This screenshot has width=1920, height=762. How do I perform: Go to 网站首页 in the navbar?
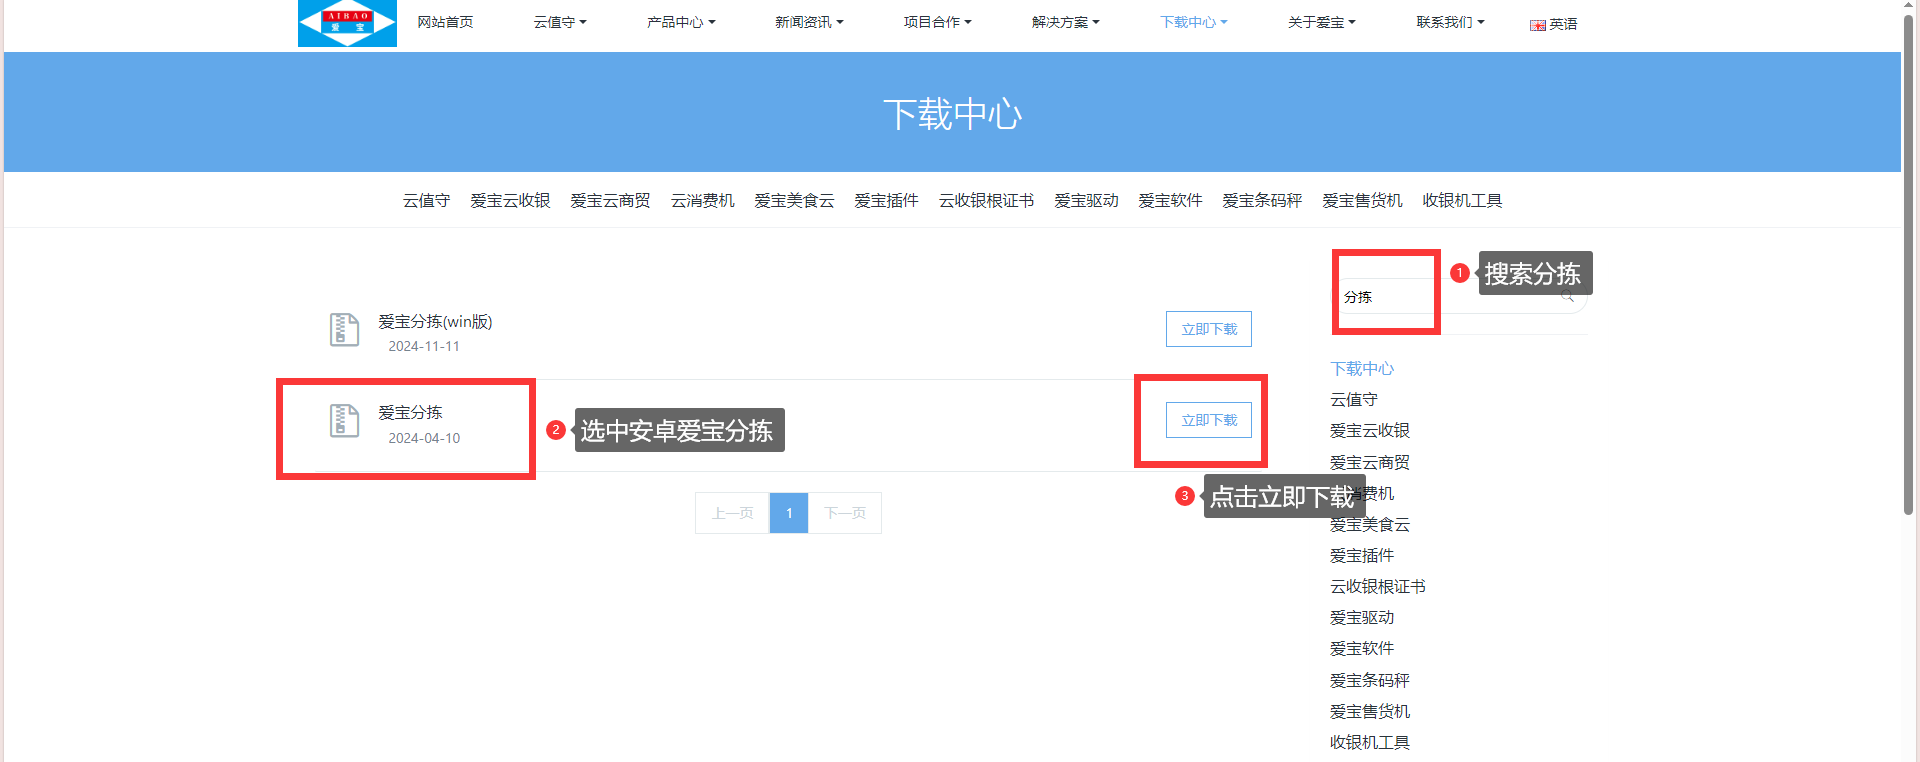click(445, 22)
